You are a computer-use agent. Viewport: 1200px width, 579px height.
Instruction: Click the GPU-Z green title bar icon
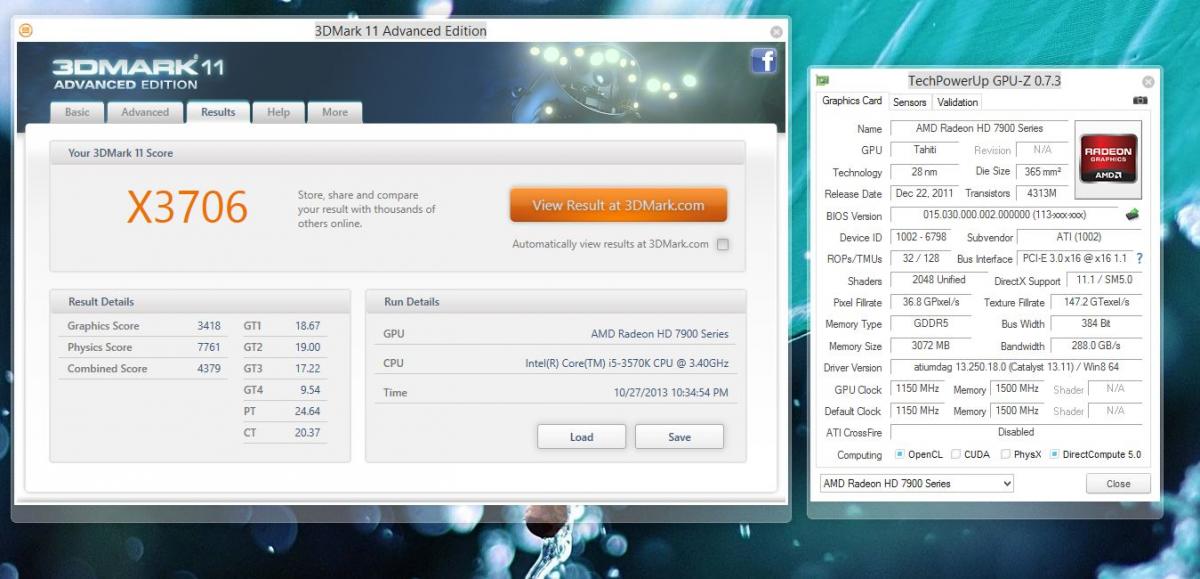822,81
